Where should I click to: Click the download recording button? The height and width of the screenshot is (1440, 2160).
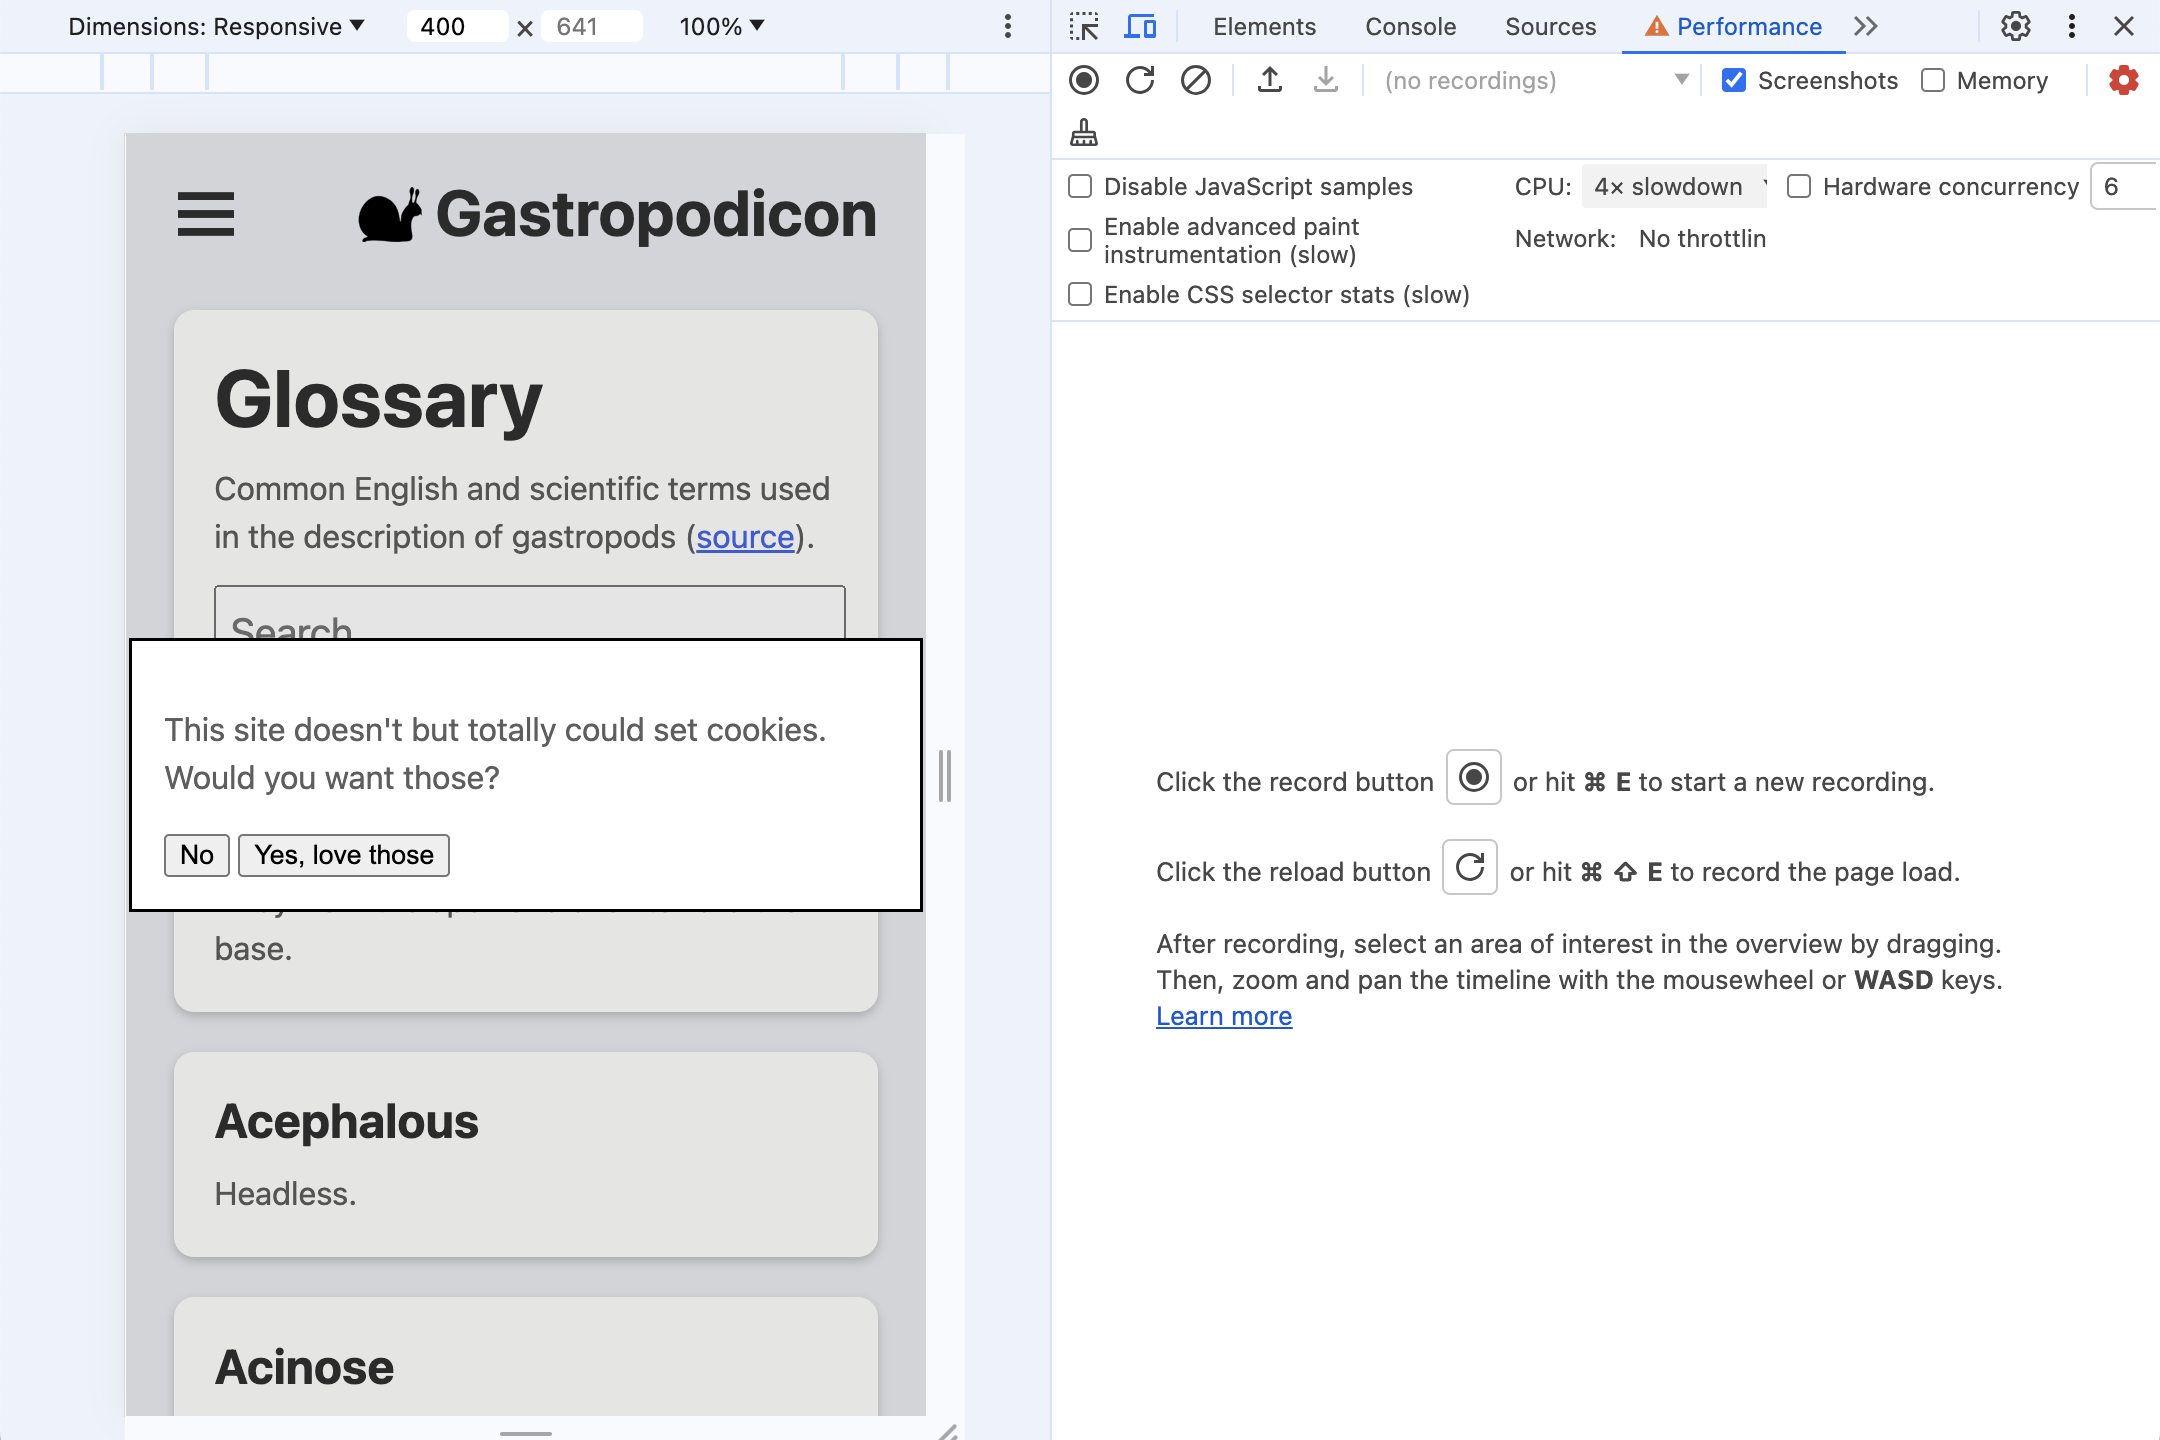coord(1324,79)
